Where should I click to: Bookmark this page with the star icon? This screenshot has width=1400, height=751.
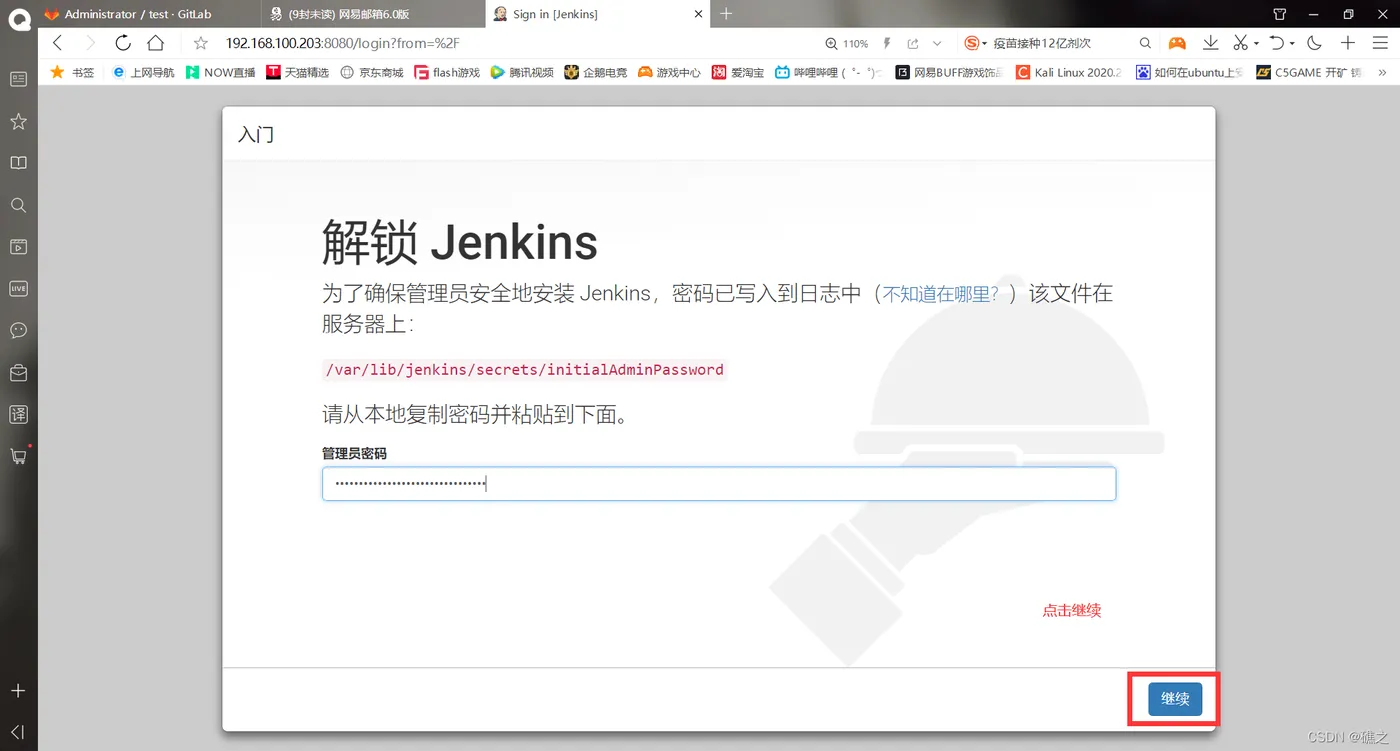pos(201,43)
